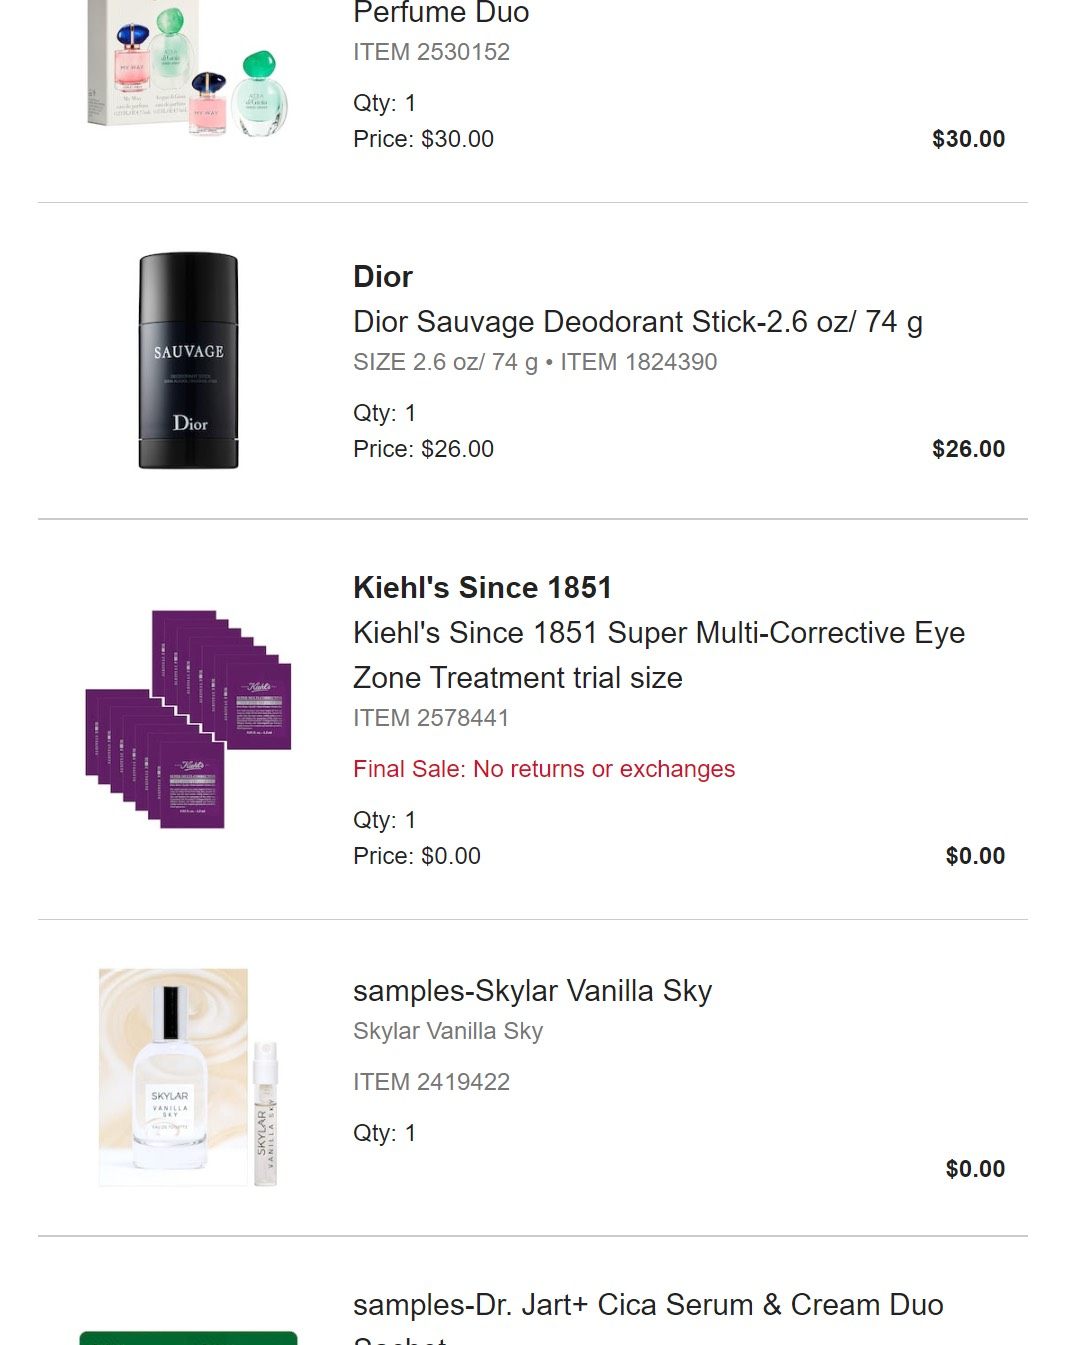Click ITEM 2419422 under Skylar sample
This screenshot has width=1076, height=1345.
431,1082
